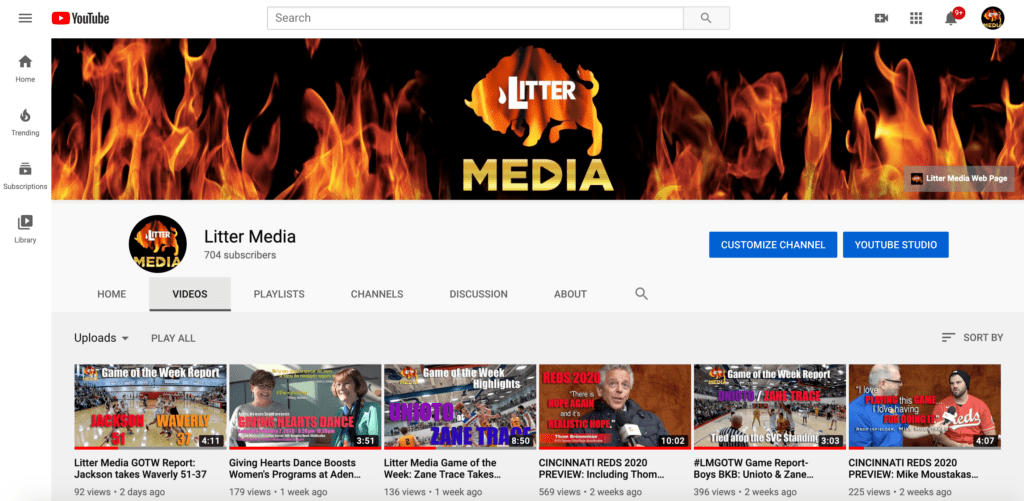Open the hamburger guide menu
Viewport: 1024px width, 501px height.
pyautogui.click(x=25, y=18)
